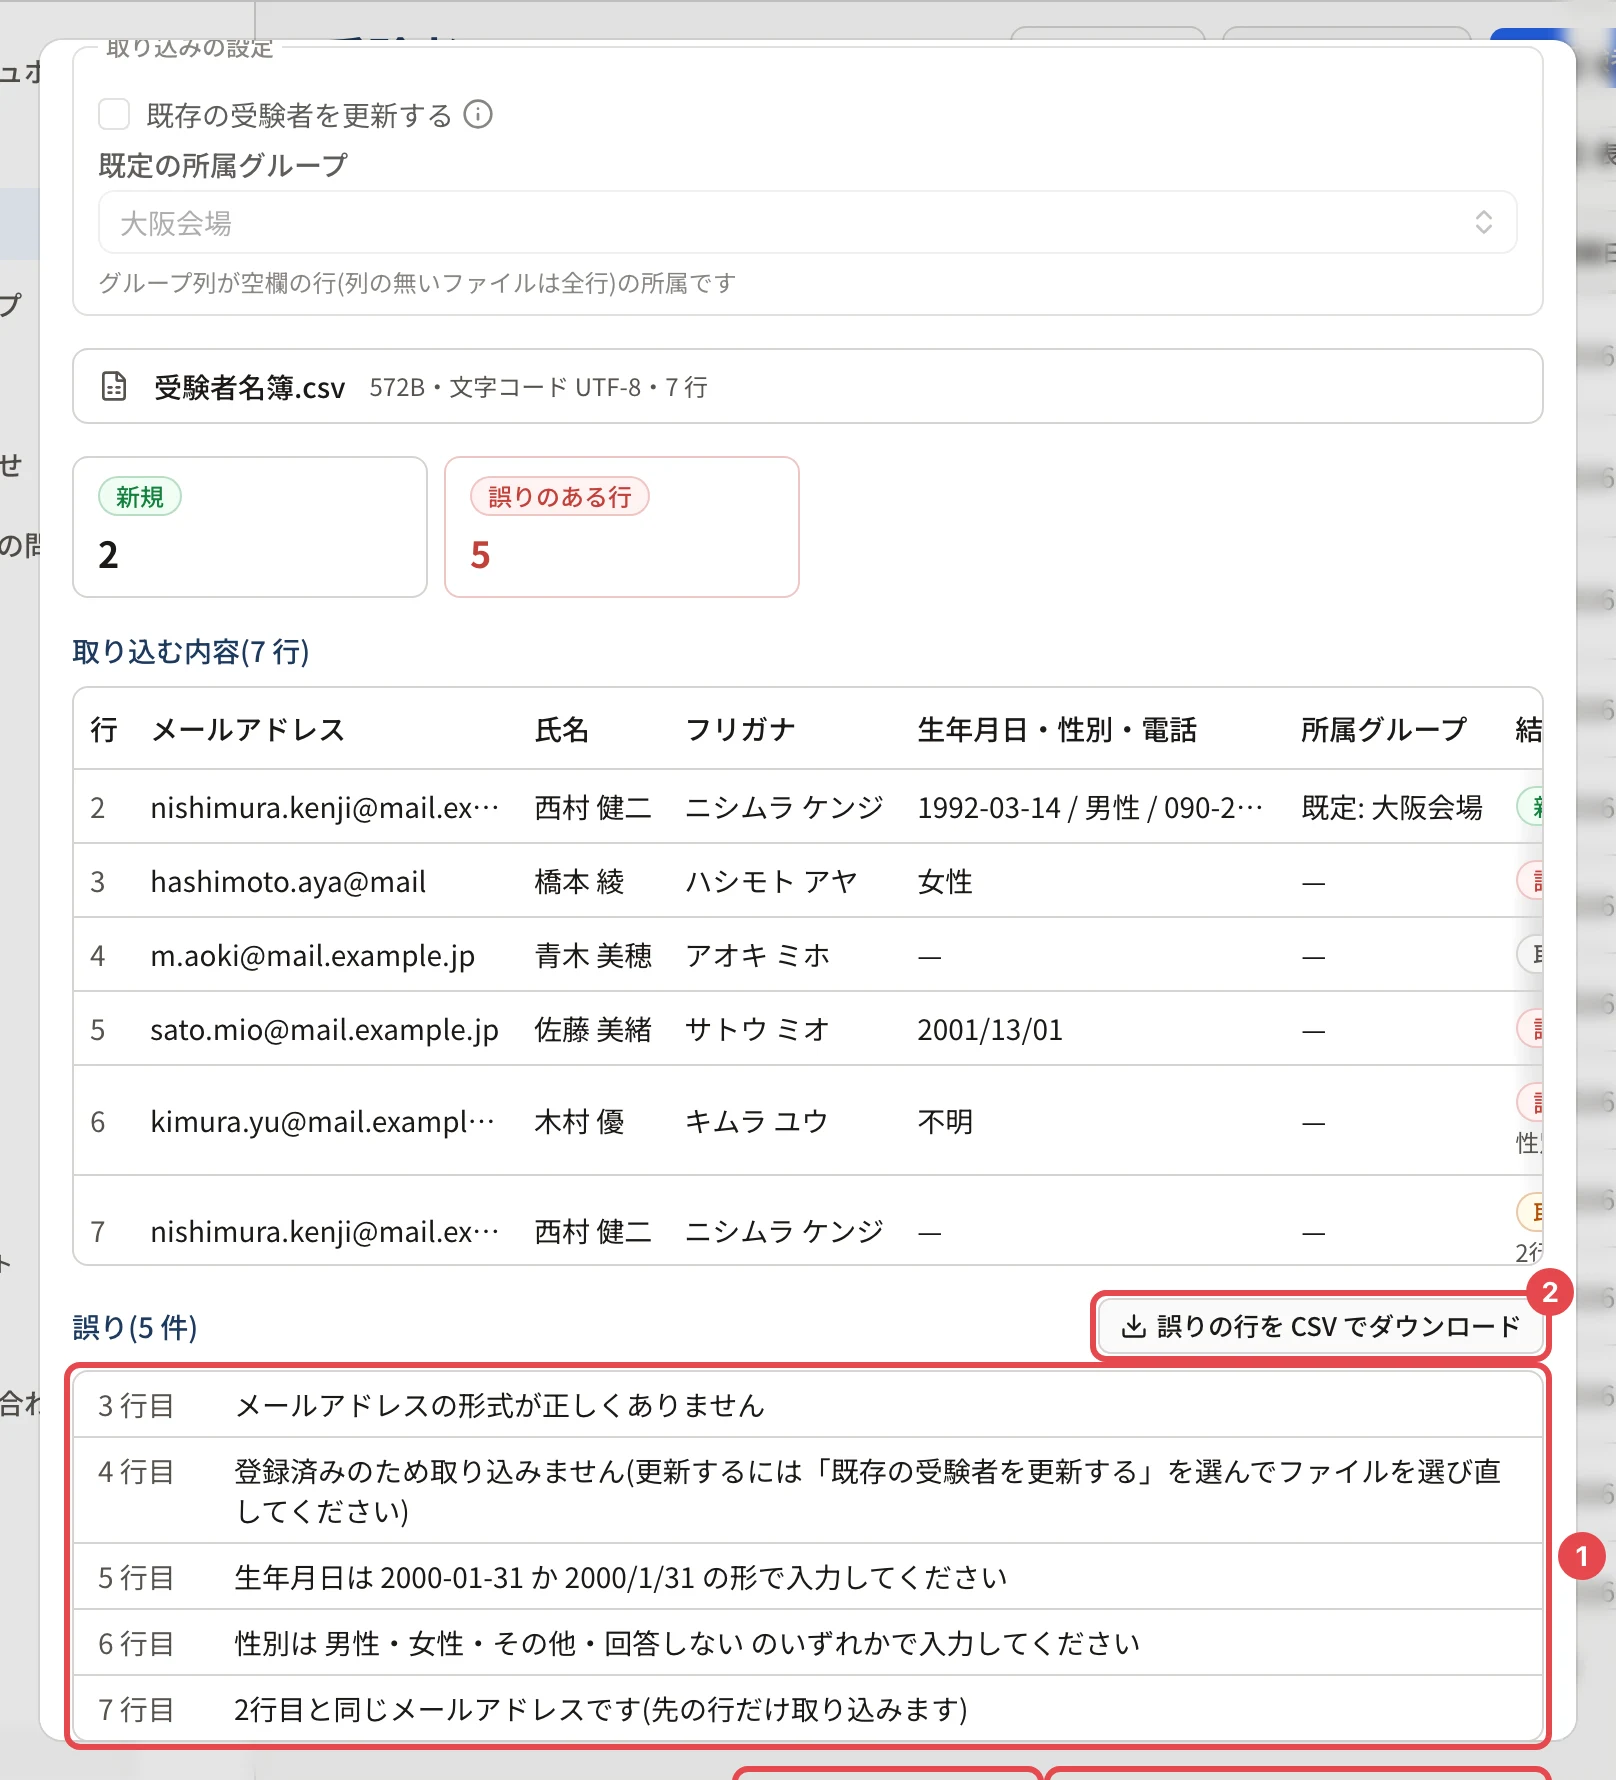Click the 氏名 column header
This screenshot has width=1616, height=1780.
[562, 730]
